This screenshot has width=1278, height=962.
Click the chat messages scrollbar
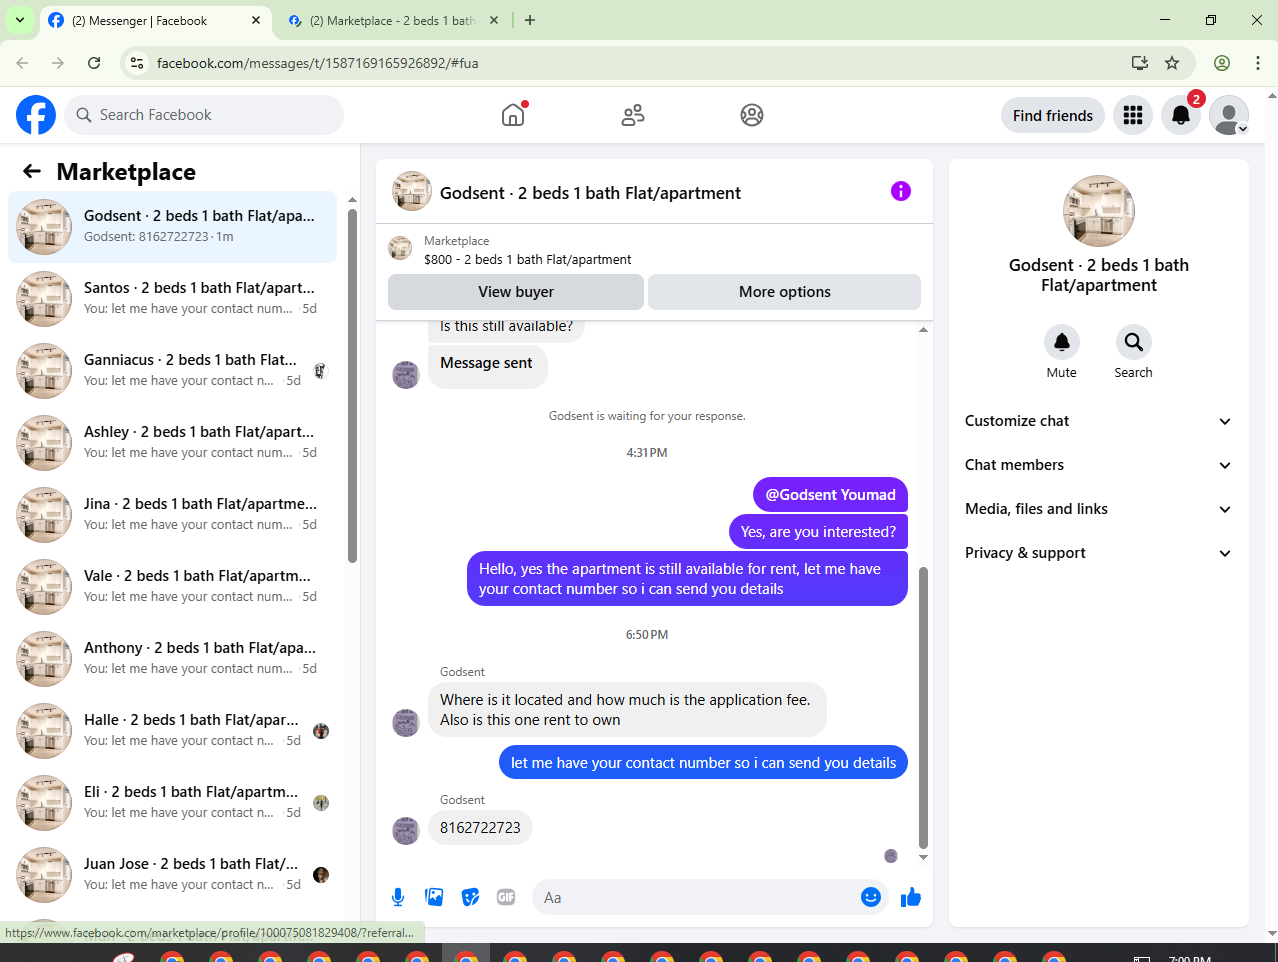pyautogui.click(x=923, y=708)
